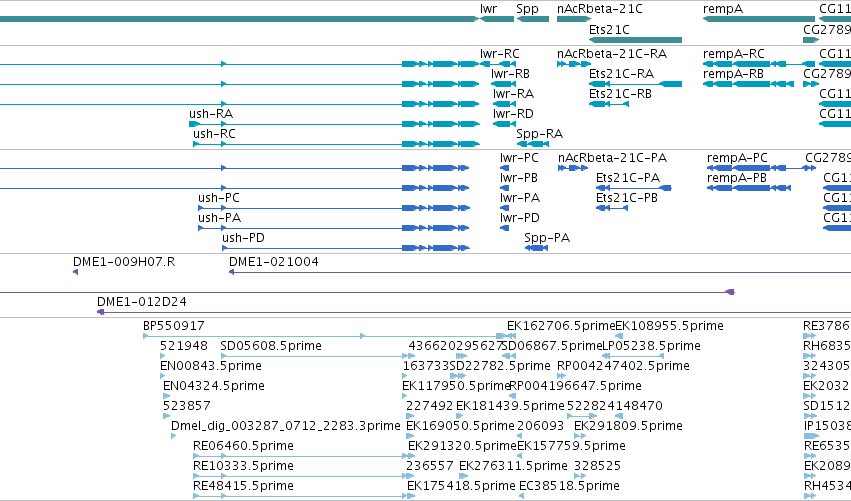This screenshot has height=501, width=851.
Task: Click transcript lwr-RA label
Action: 513,94
